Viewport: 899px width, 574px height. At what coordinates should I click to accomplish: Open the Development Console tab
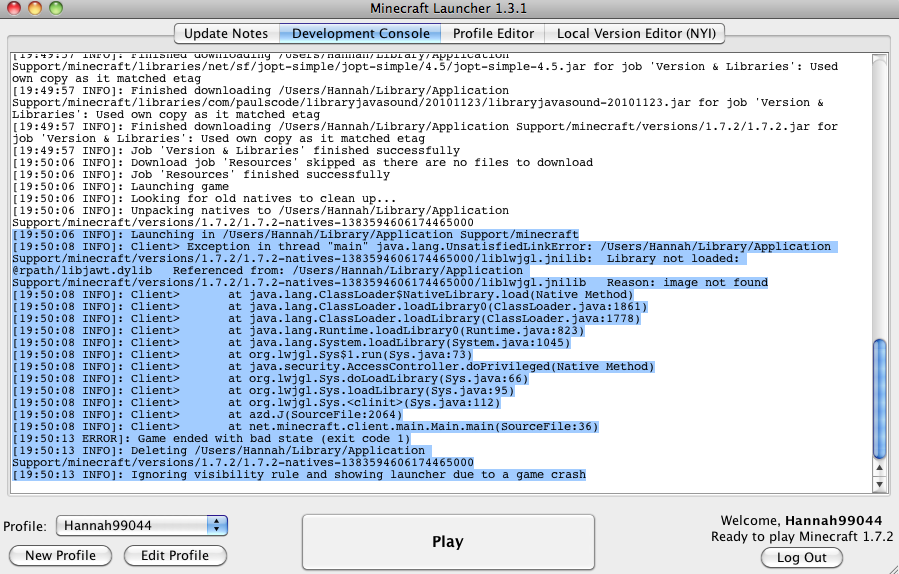click(361, 33)
